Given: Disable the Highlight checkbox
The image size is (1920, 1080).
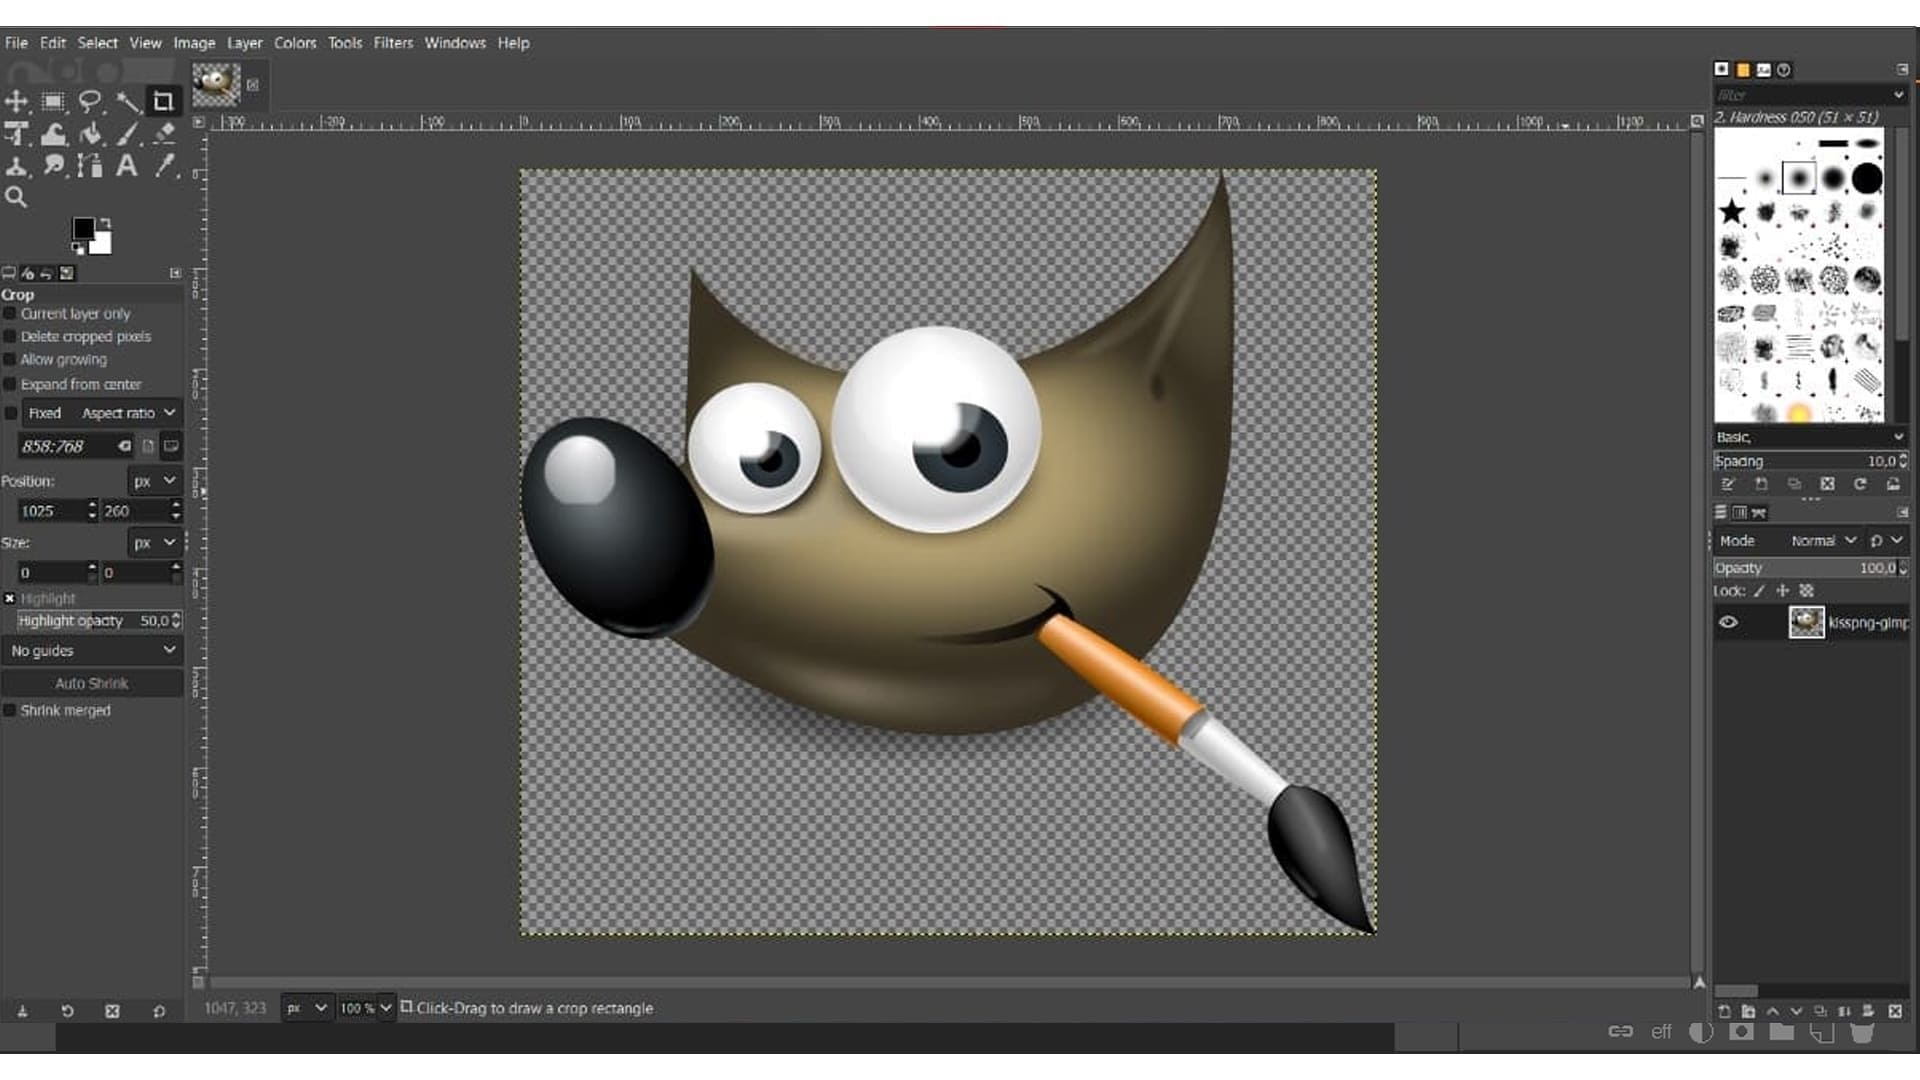Looking at the screenshot, I should click(10, 598).
